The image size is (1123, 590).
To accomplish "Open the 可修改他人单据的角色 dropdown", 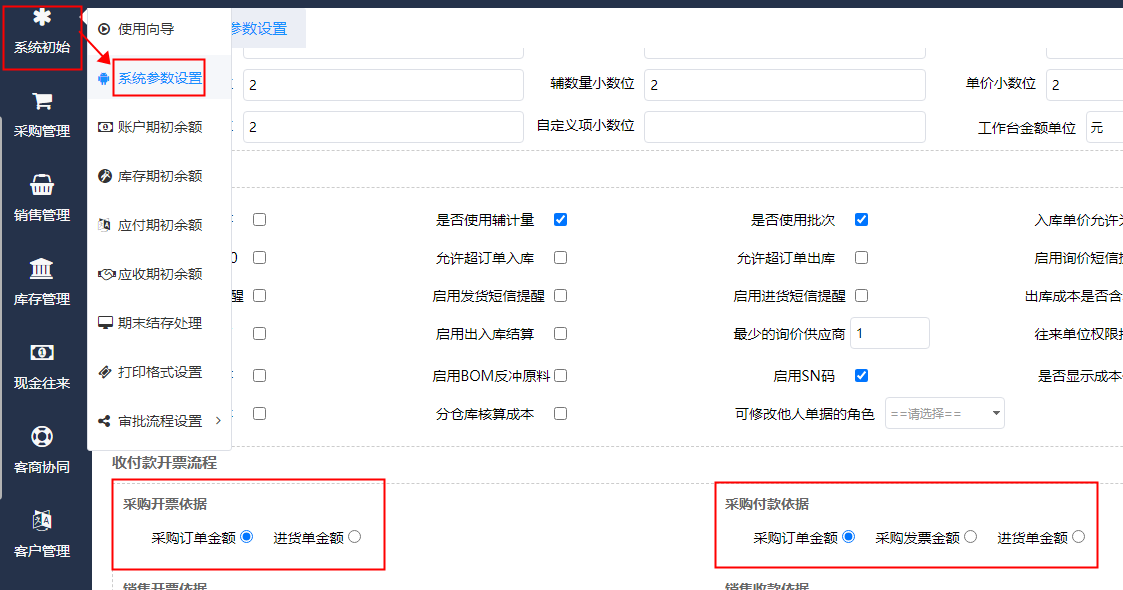I will point(944,412).
